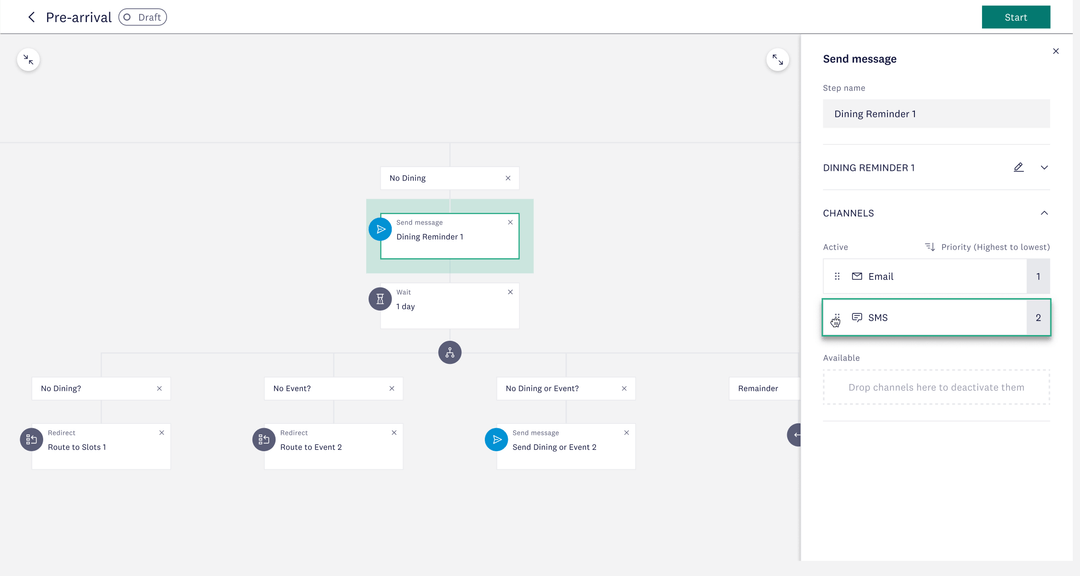Image resolution: width=1080 pixels, height=576 pixels.
Task: Click the hourglass icon on the Wait step
Action: coord(380,298)
